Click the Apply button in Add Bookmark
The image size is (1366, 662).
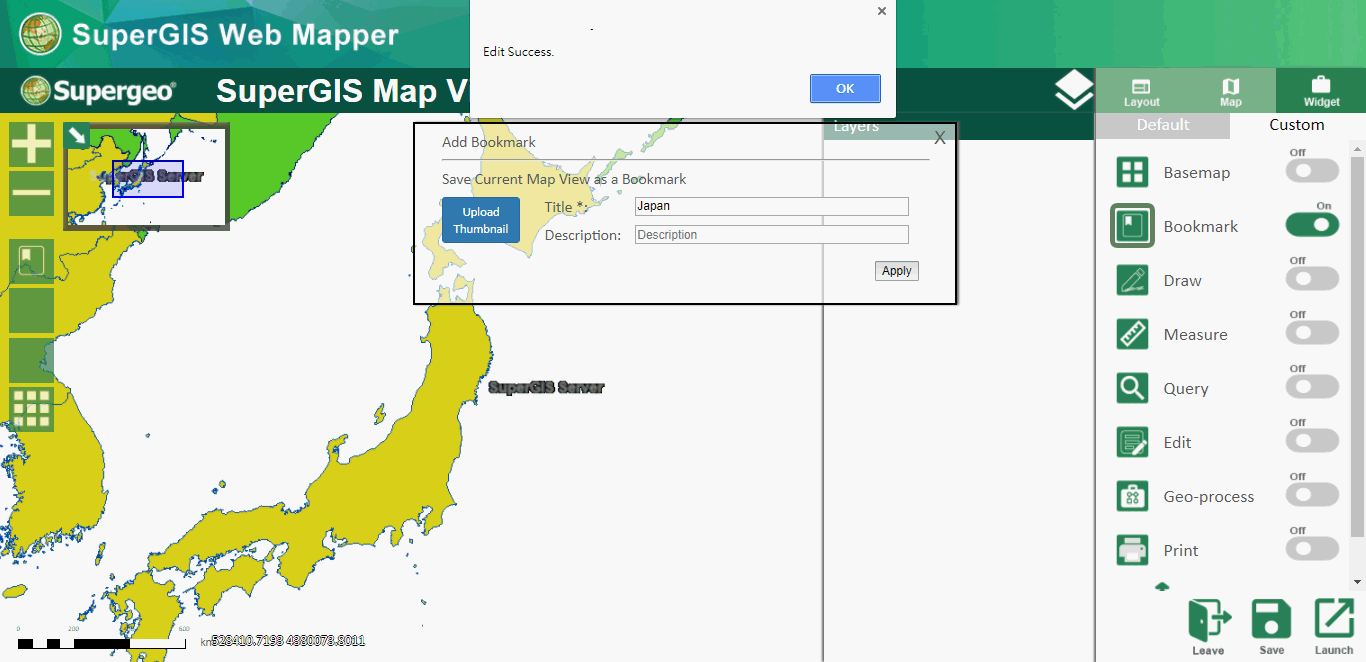click(x=897, y=271)
